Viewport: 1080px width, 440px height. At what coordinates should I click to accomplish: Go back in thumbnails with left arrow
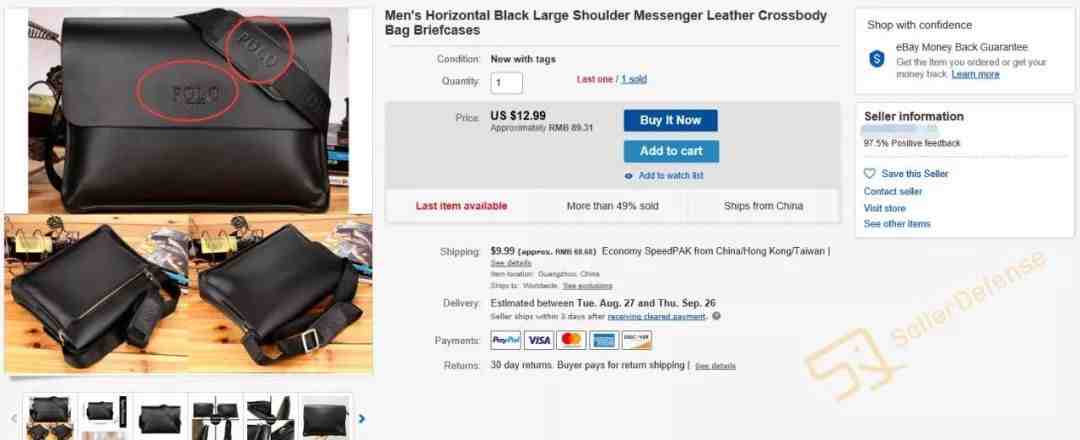[12, 418]
